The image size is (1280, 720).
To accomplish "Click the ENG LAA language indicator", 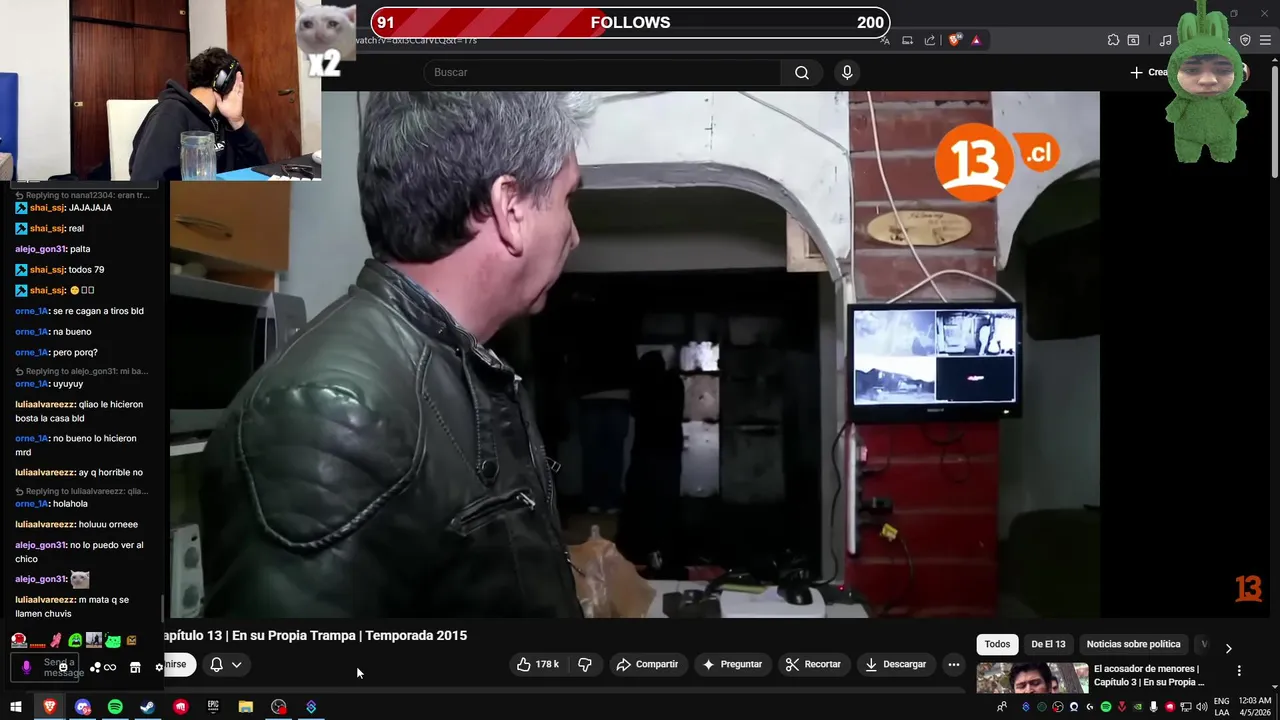I will (1222, 707).
